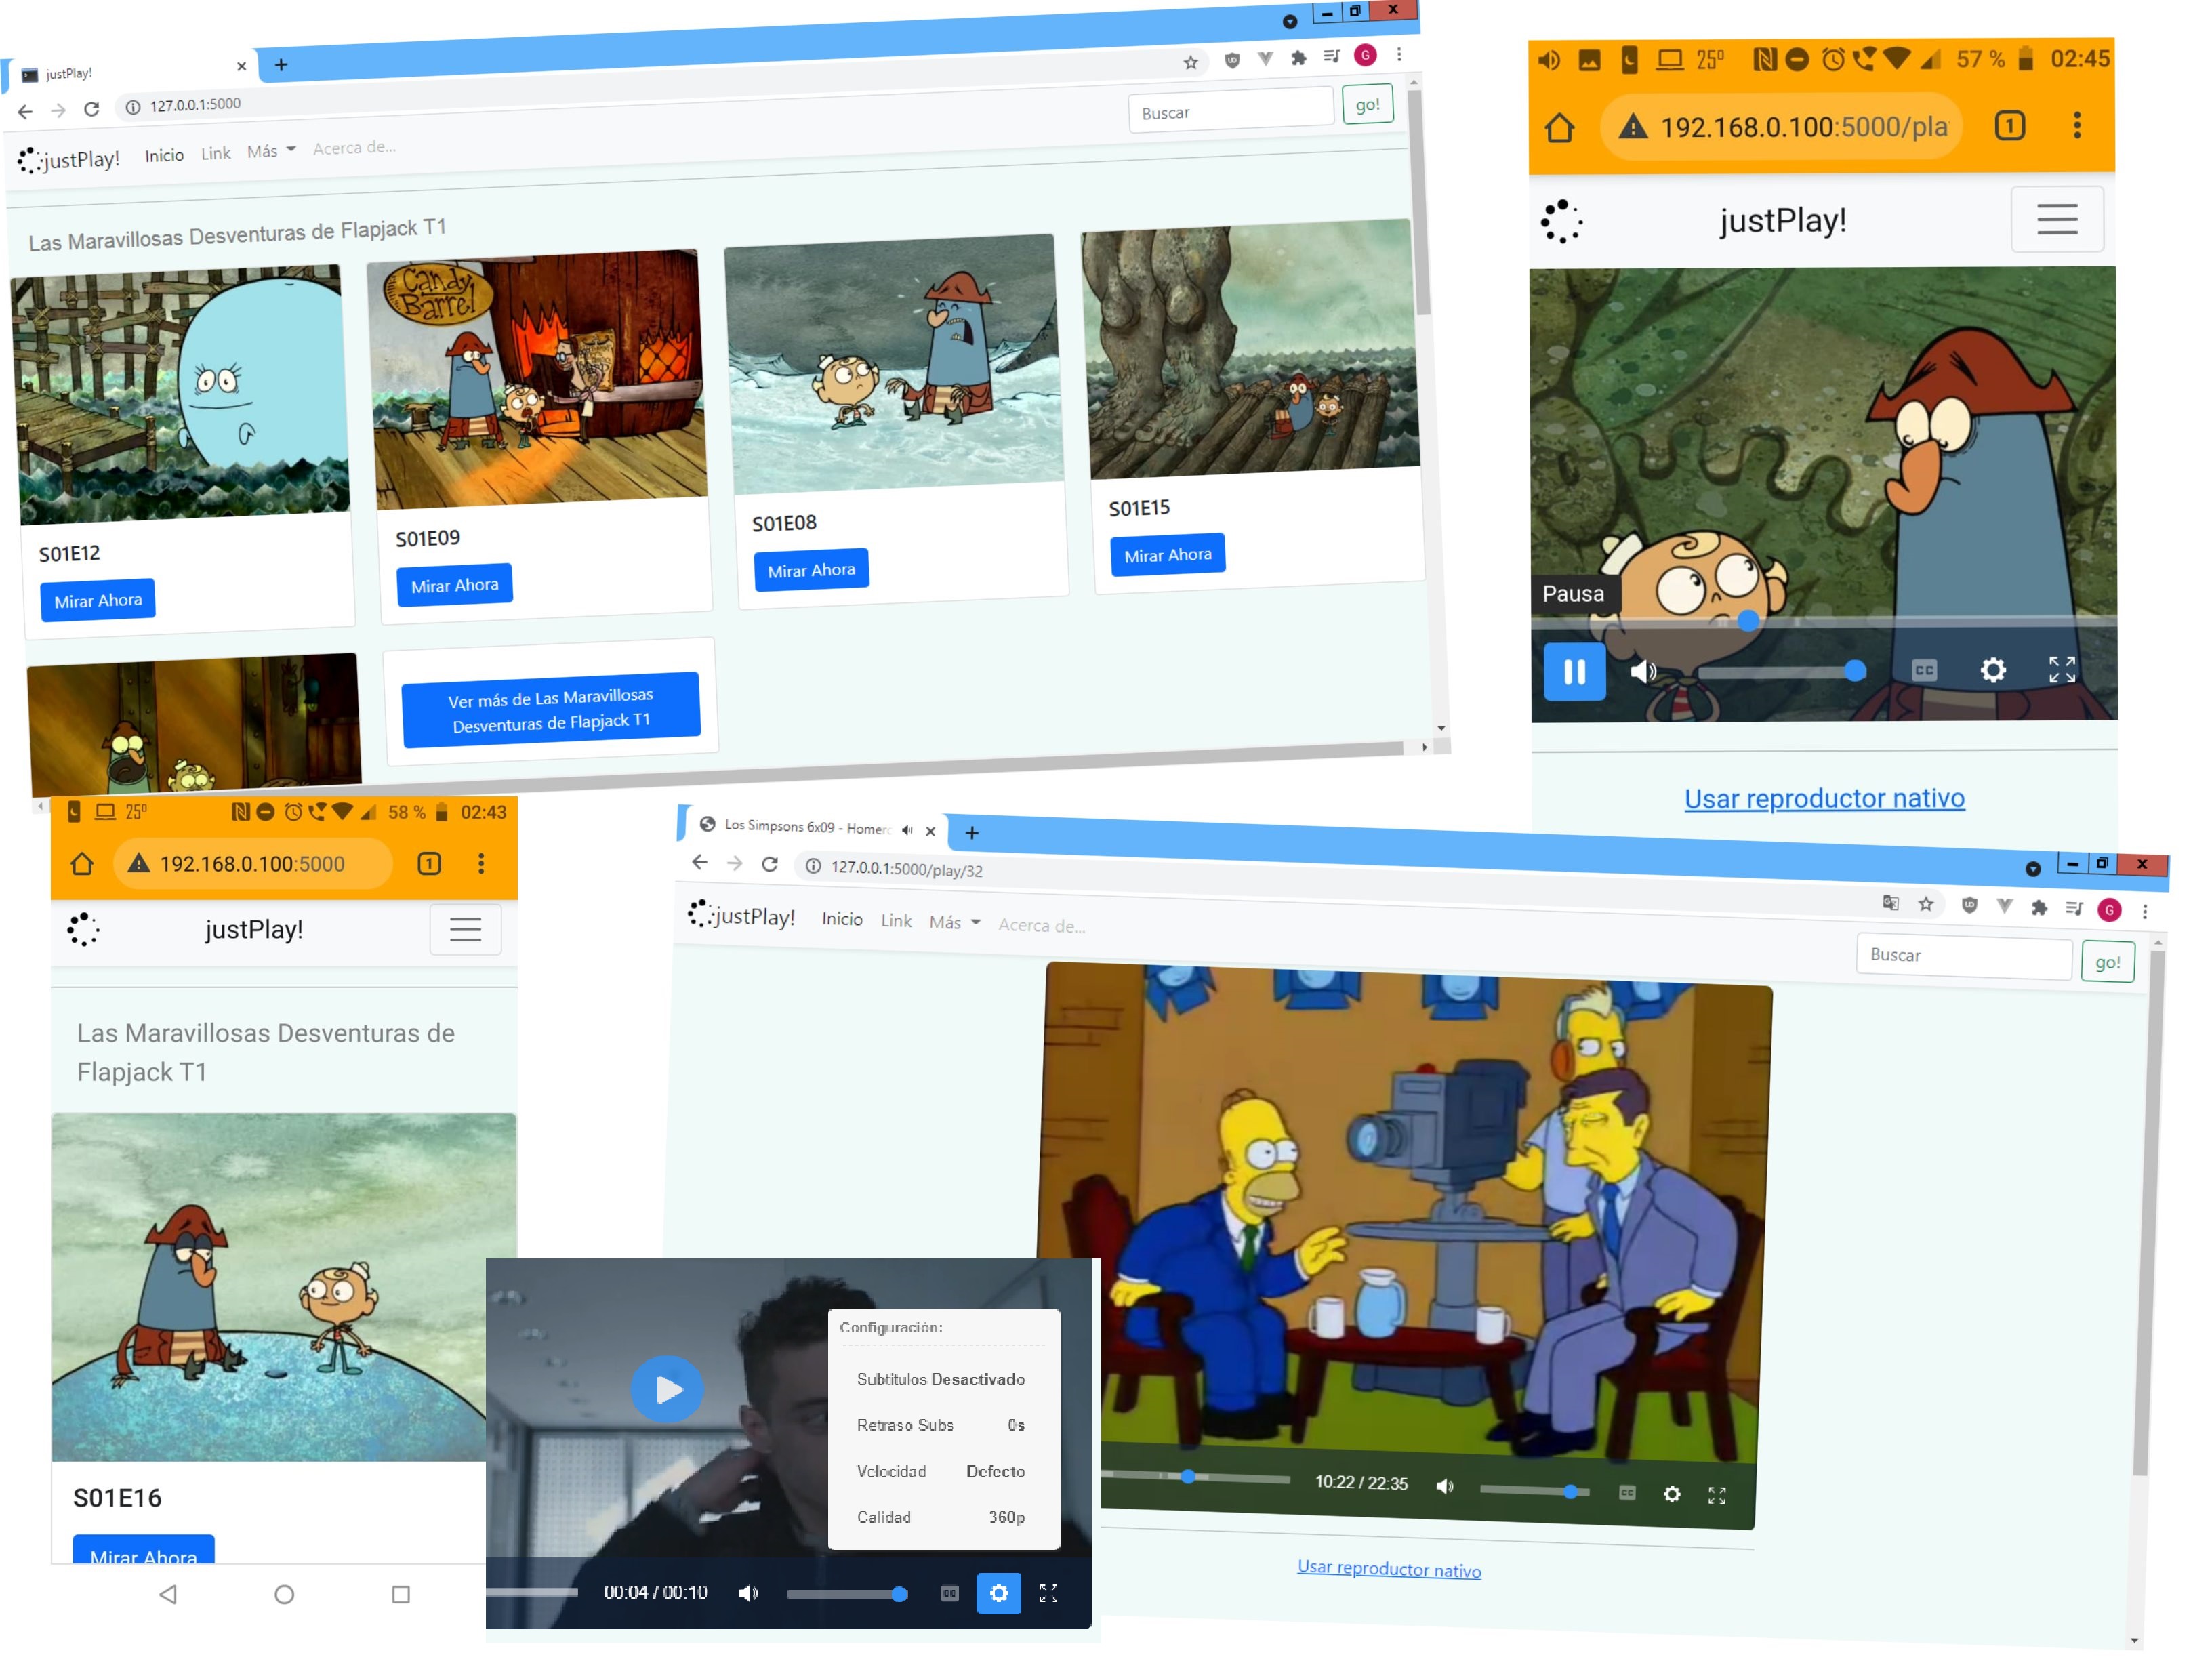Bookmark the page with the star icon in the top browser
The height and width of the screenshot is (1659, 2212).
pyautogui.click(x=1190, y=63)
